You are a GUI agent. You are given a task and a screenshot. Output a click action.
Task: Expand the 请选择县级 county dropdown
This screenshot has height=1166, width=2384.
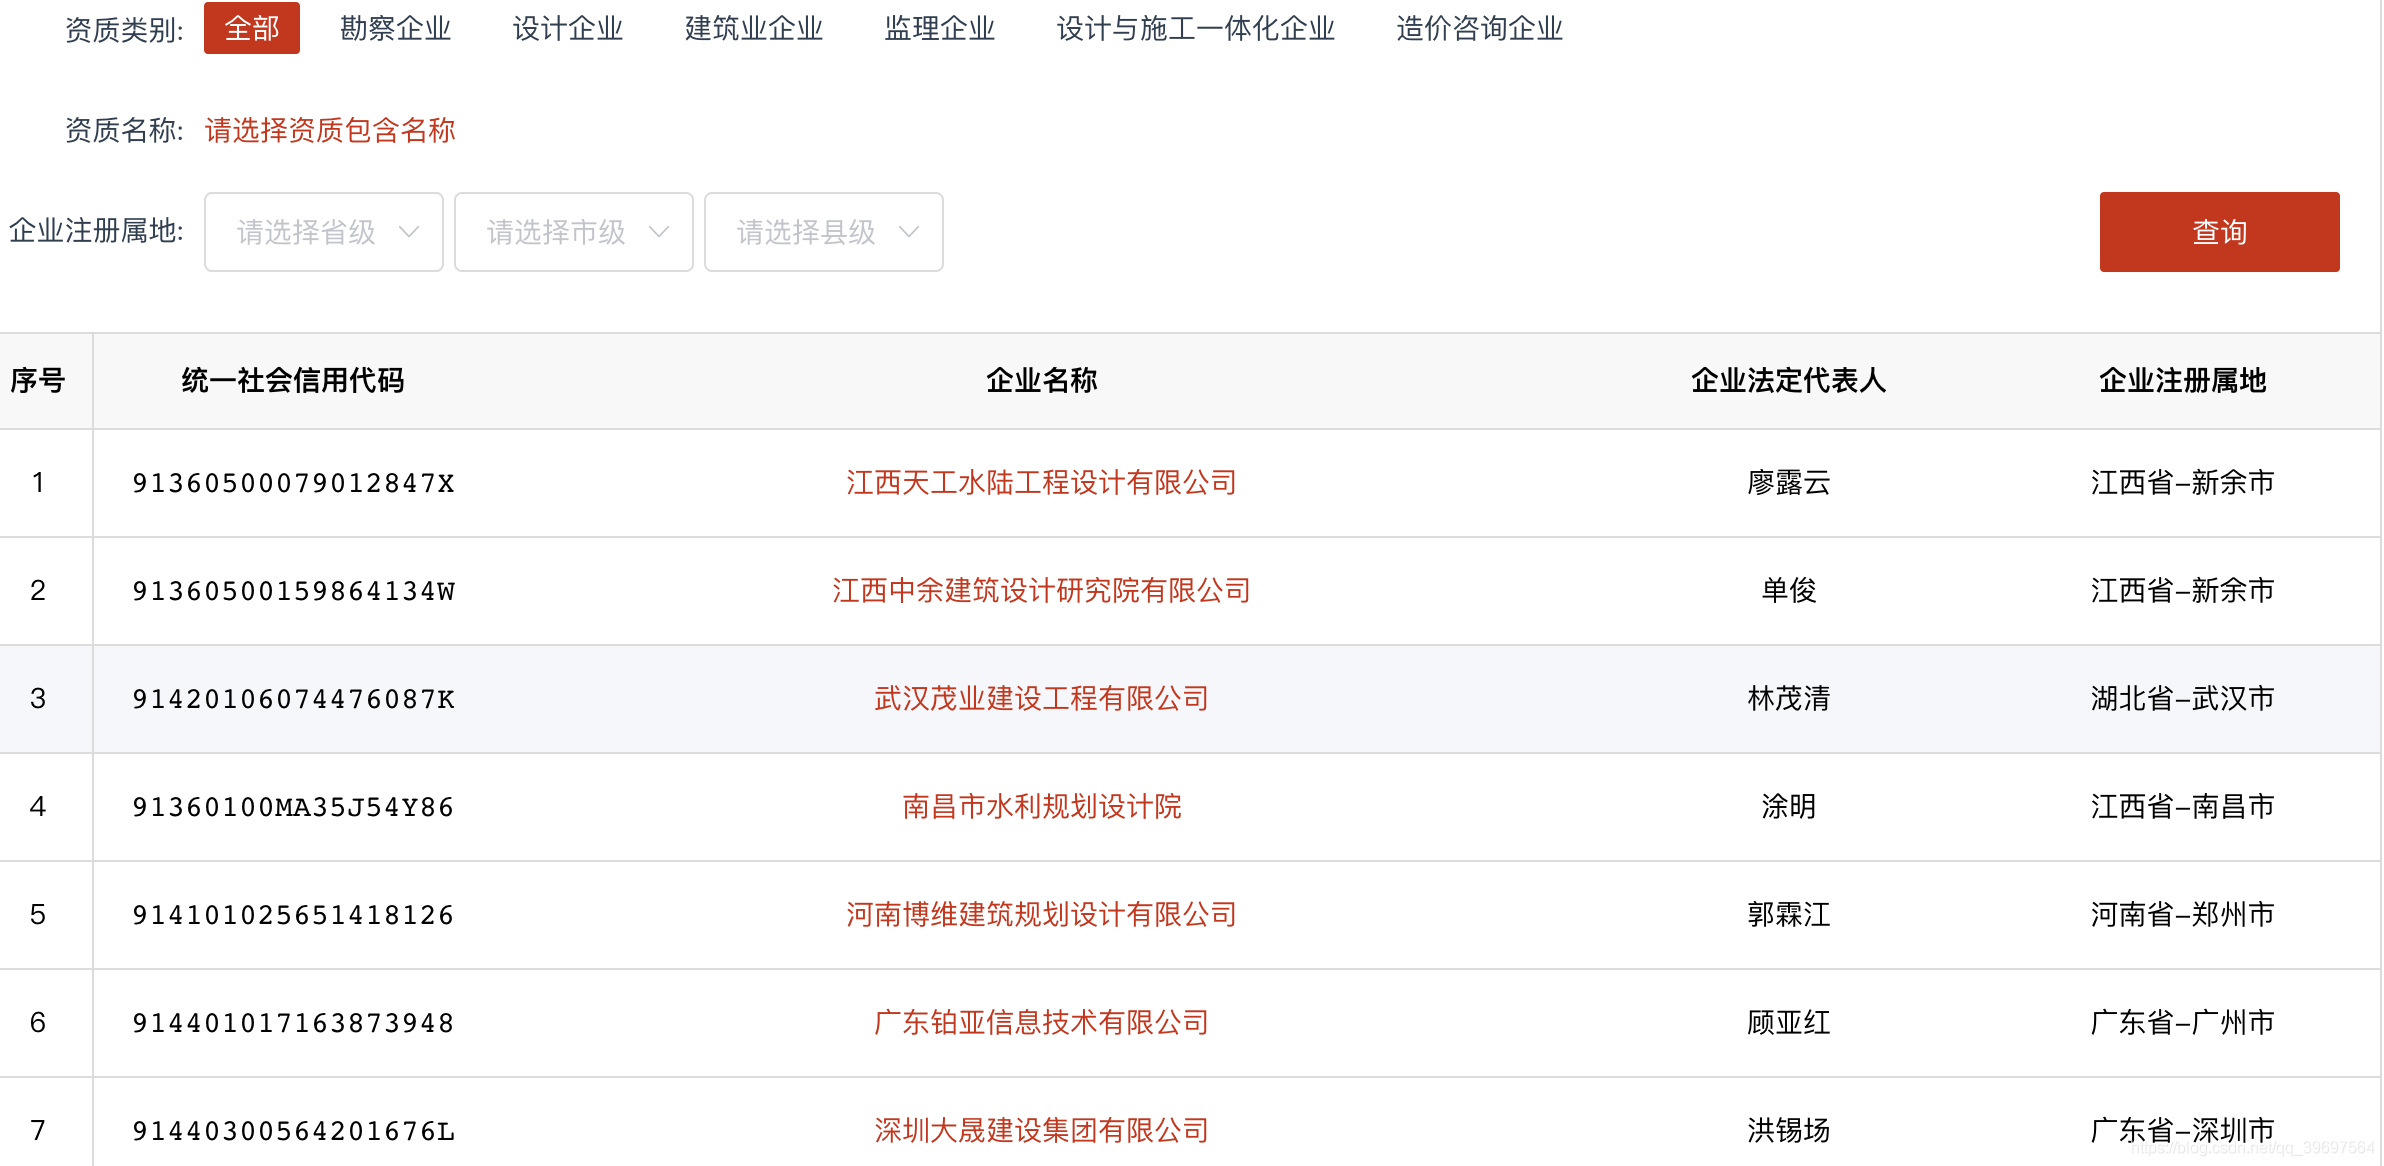823,232
